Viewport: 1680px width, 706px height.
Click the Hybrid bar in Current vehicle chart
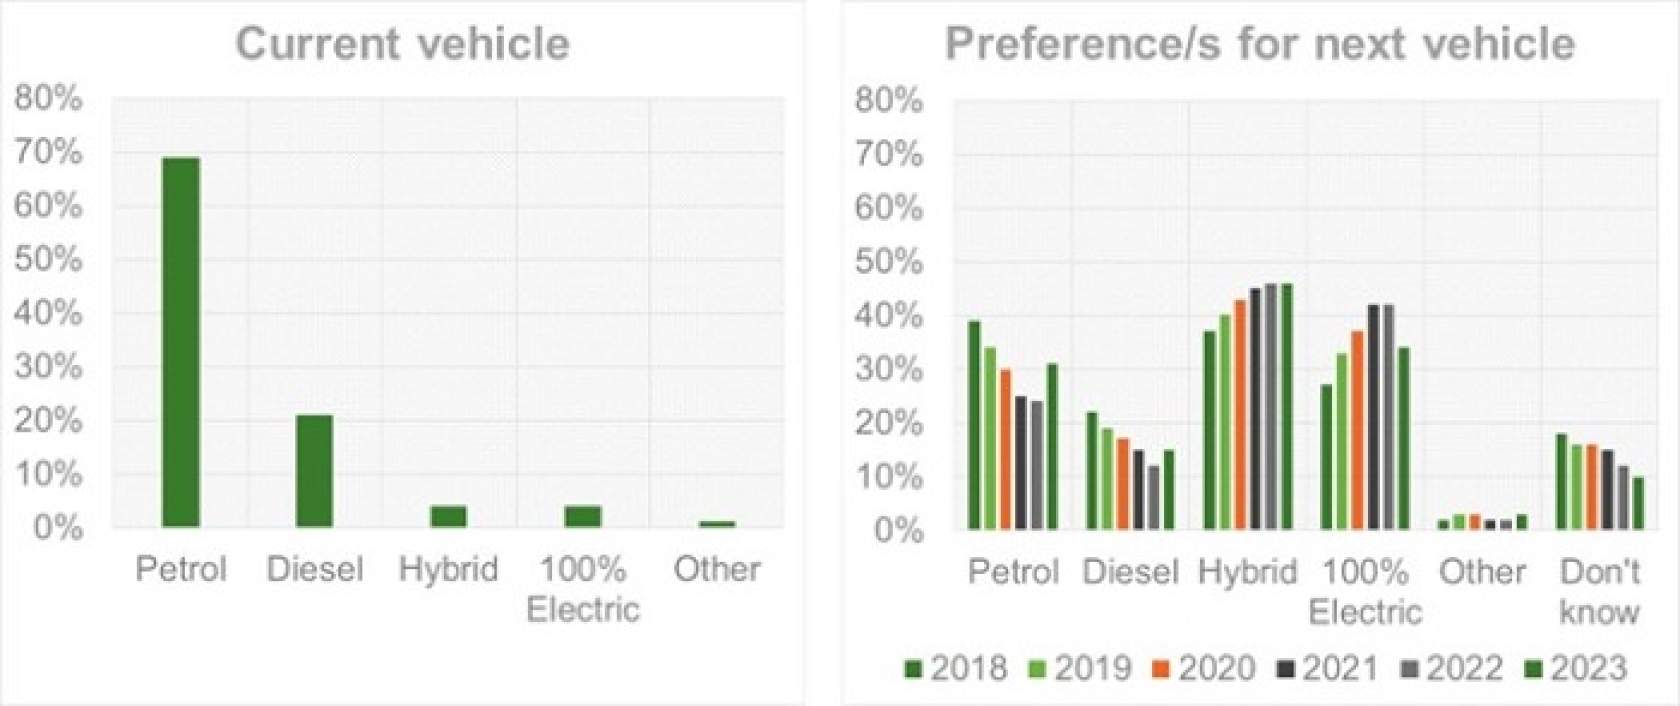[x=448, y=516]
